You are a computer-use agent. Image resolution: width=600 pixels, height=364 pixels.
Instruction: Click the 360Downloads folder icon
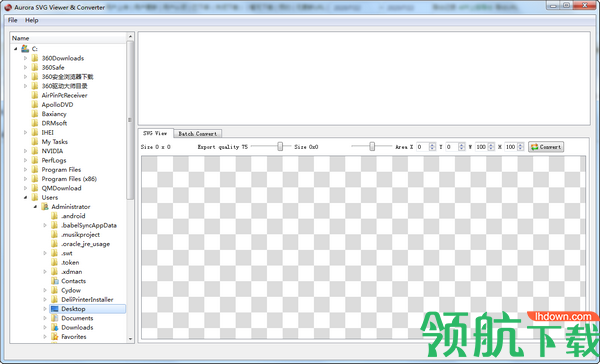coord(35,58)
